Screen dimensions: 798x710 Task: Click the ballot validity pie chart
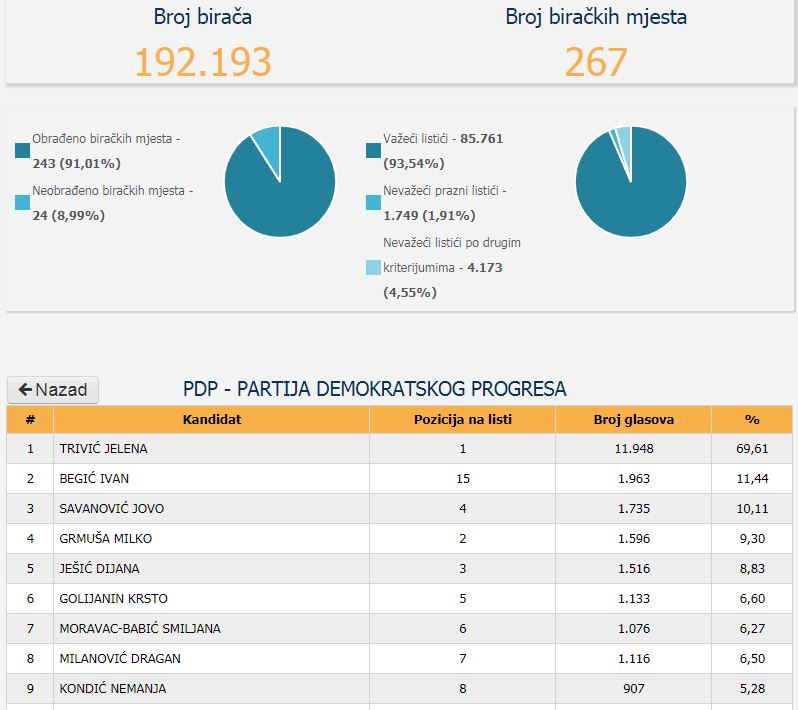point(631,182)
